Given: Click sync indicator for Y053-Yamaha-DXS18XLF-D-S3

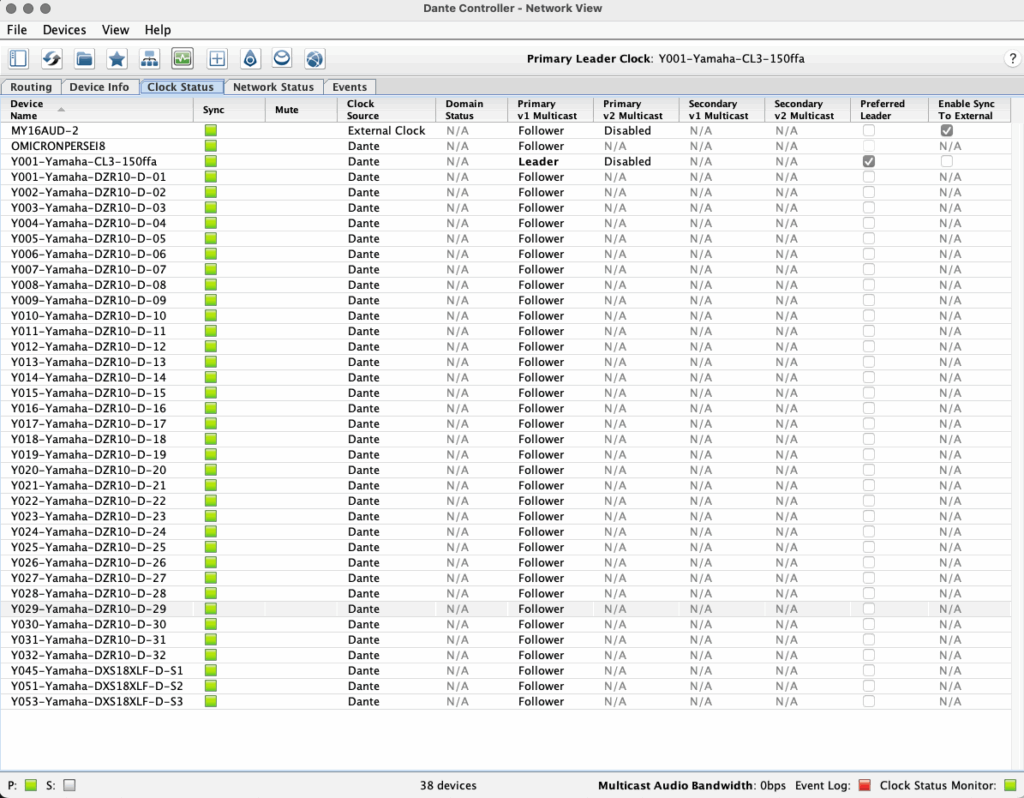Looking at the screenshot, I should click(210, 701).
